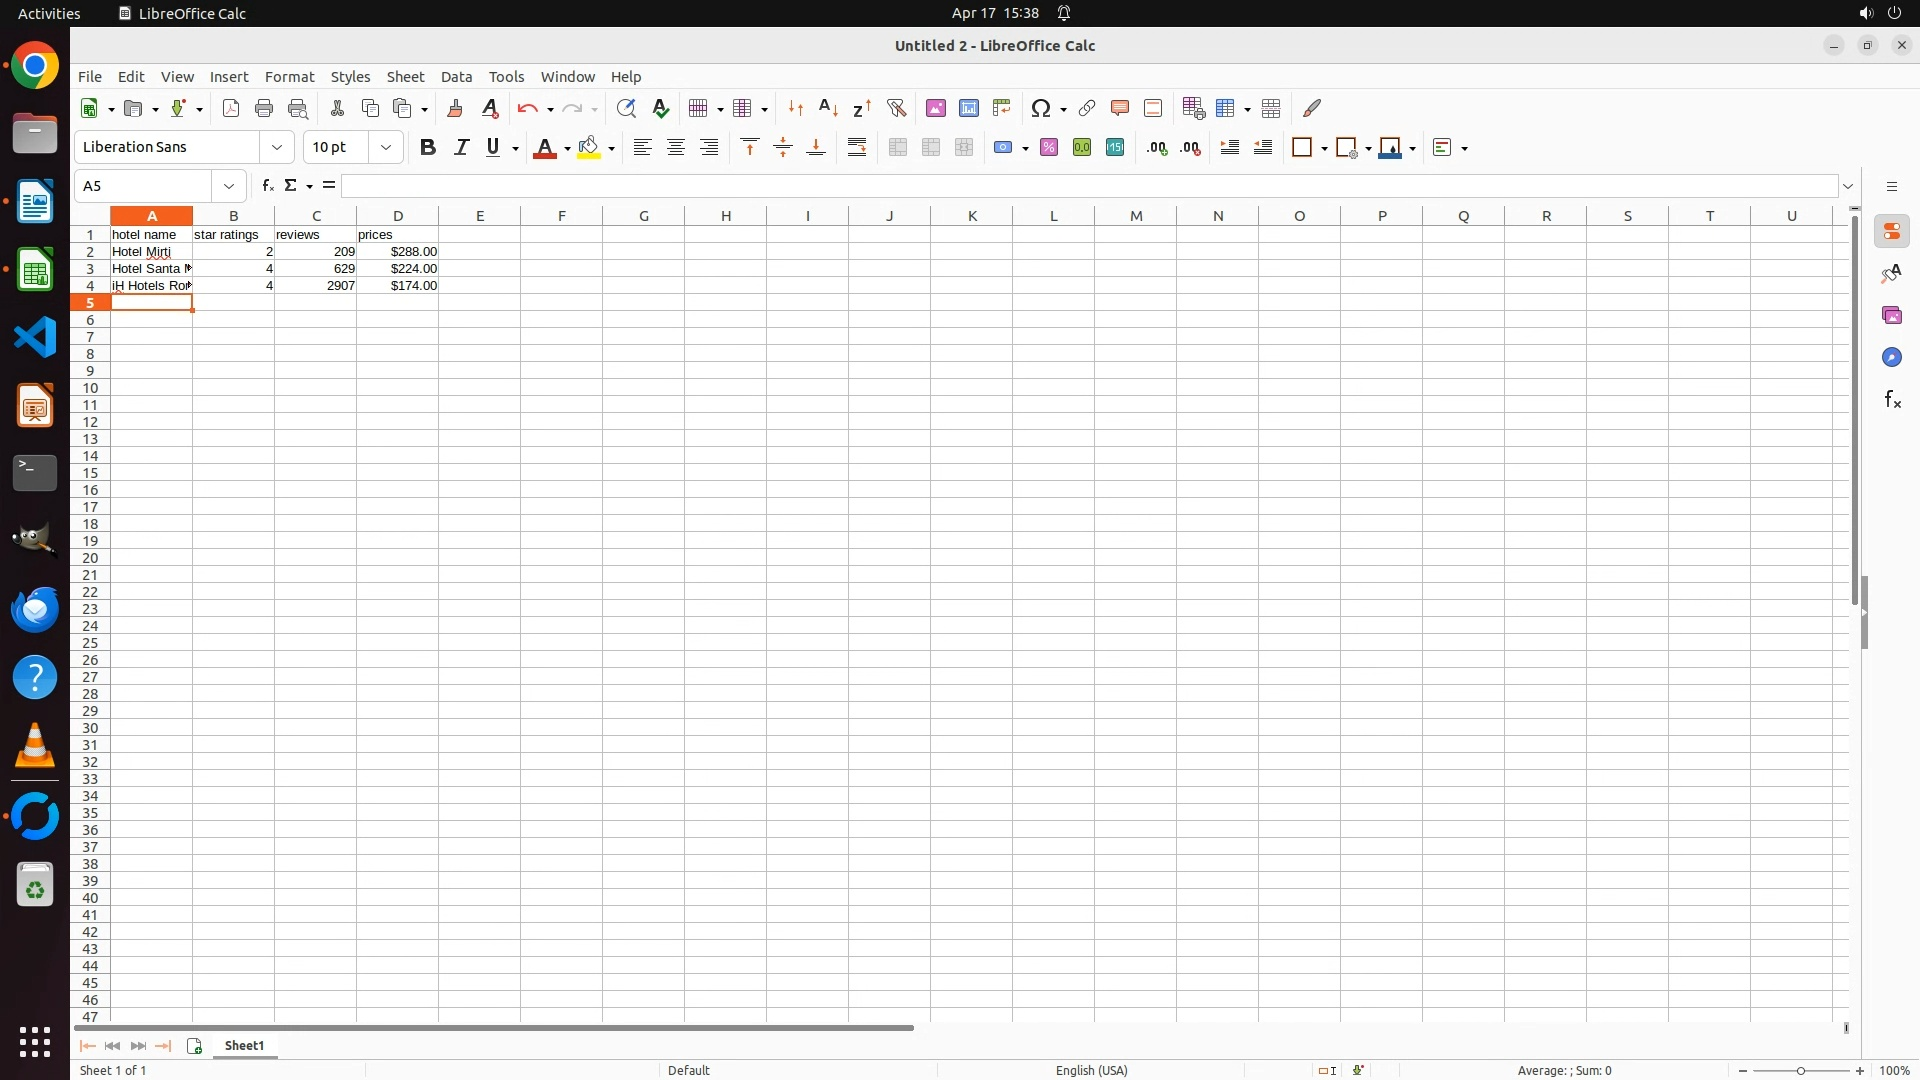Click the Format as Currency icon
Viewport: 1920px width, 1080px height.
coord(1005,148)
